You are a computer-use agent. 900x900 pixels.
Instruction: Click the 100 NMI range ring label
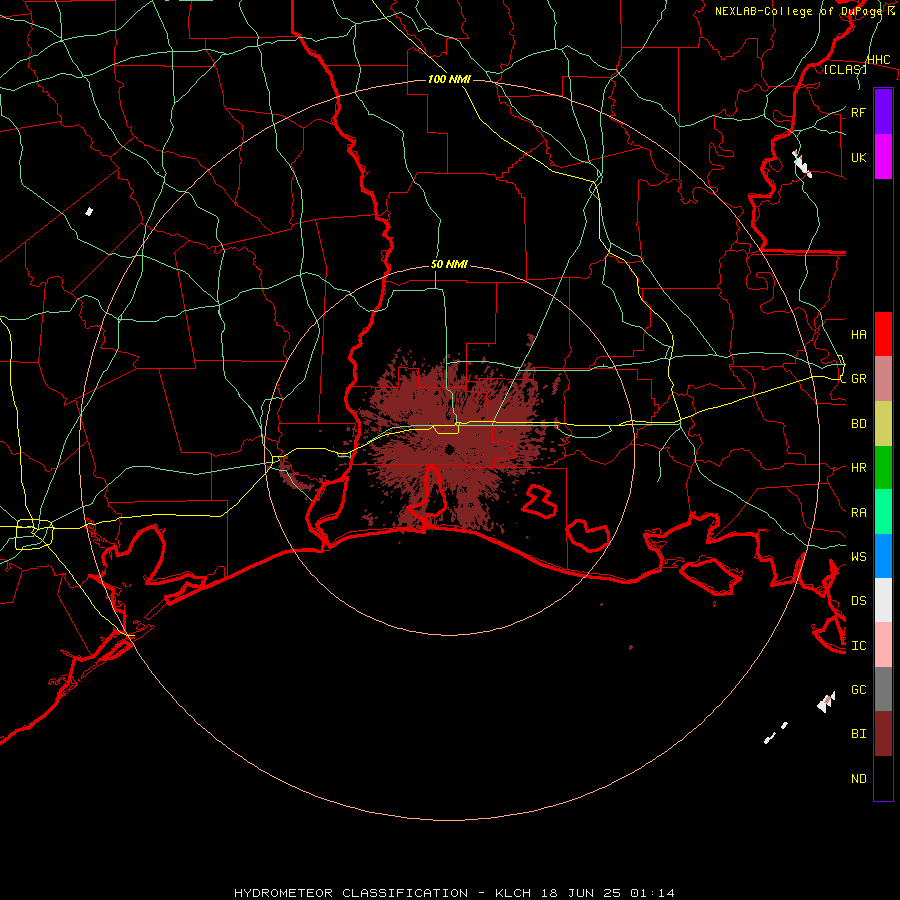tap(449, 79)
